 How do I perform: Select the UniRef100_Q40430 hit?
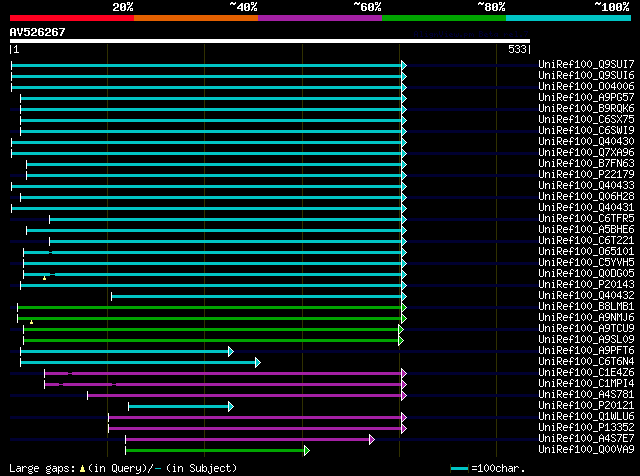click(x=586, y=141)
